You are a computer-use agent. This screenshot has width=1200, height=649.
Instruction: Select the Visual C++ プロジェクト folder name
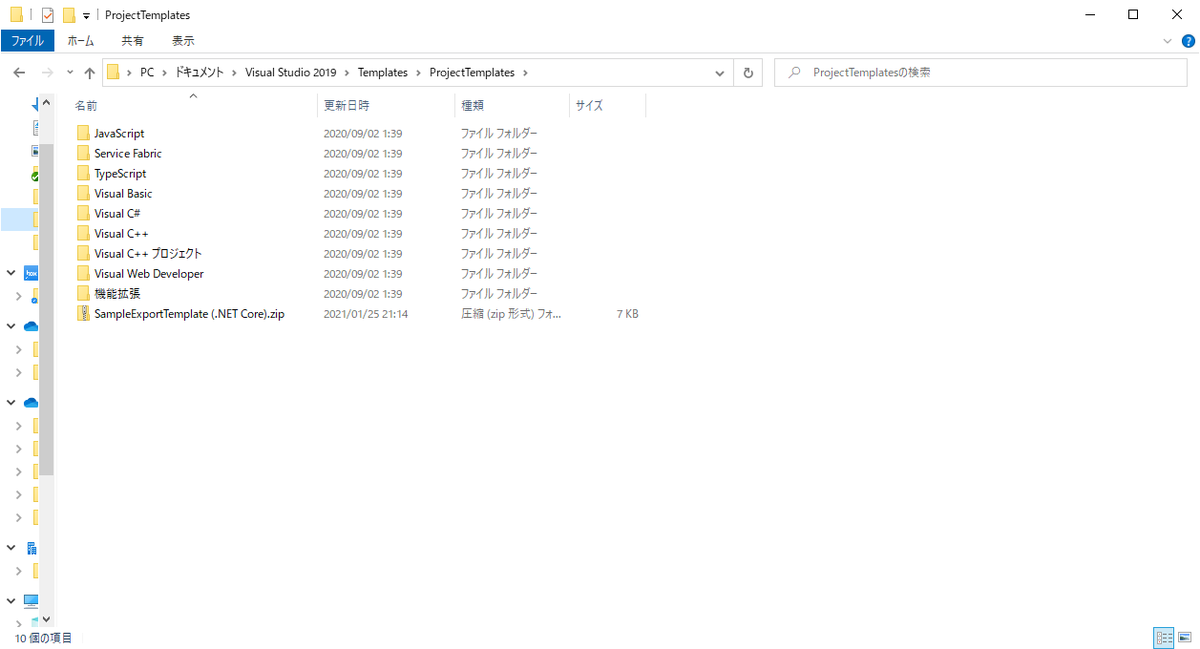[x=148, y=253]
